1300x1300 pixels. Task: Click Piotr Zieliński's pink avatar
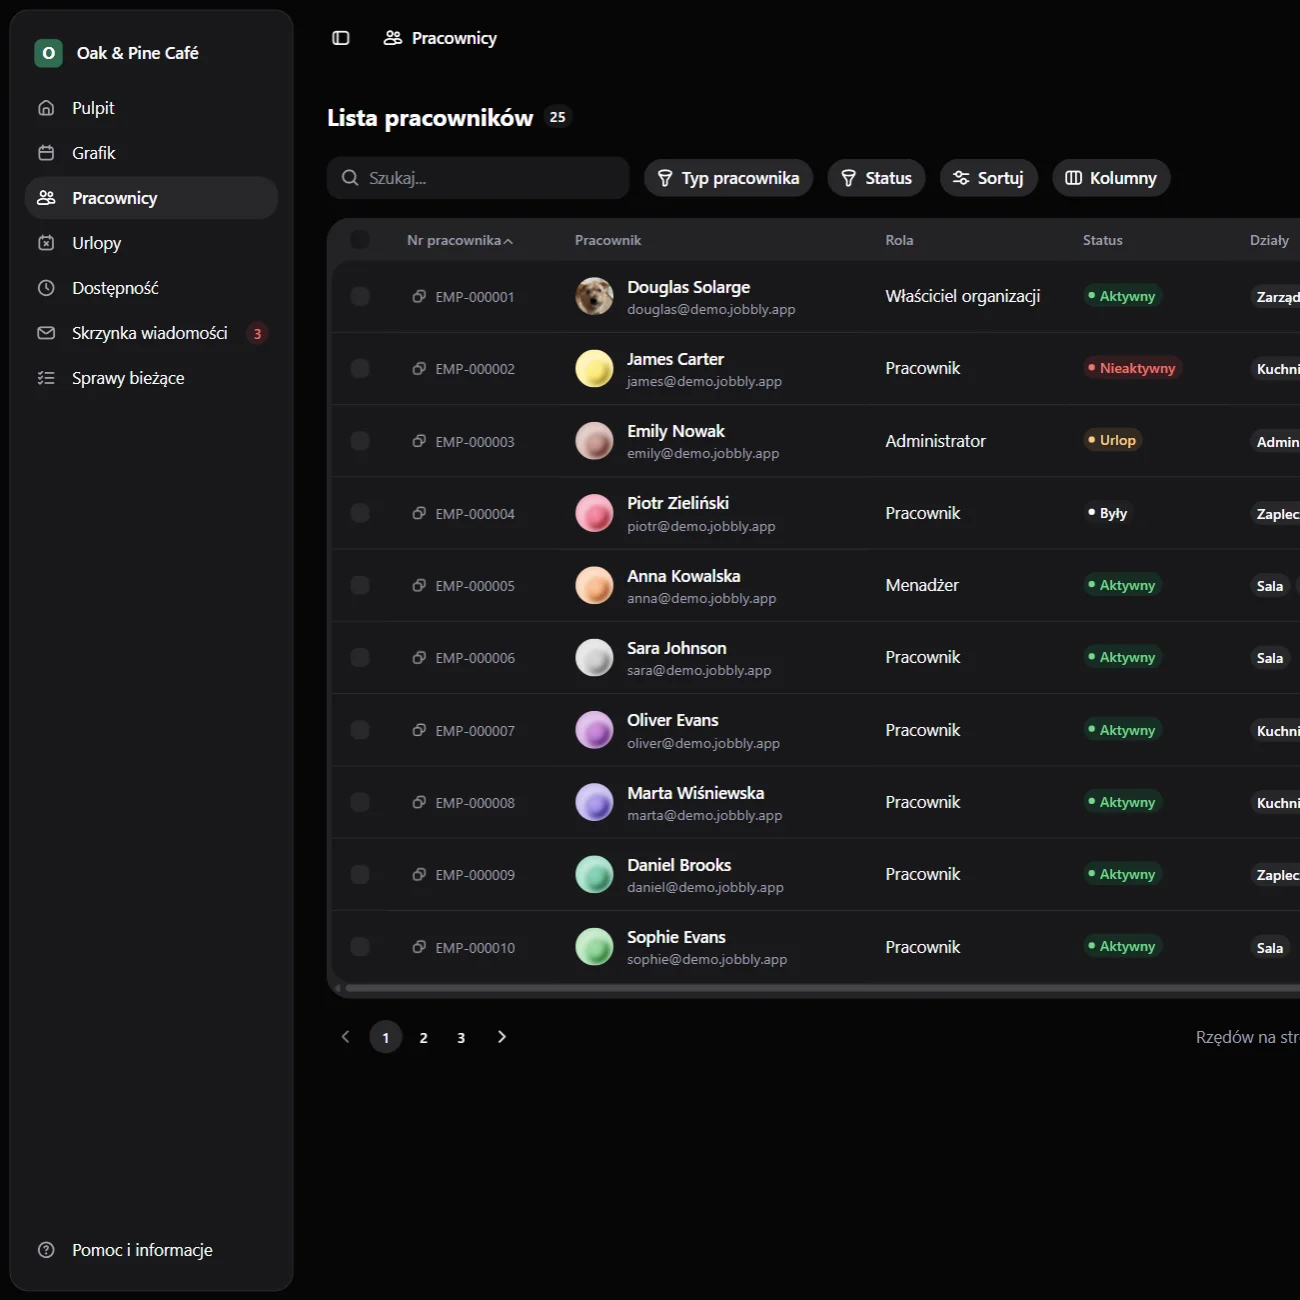(x=594, y=513)
